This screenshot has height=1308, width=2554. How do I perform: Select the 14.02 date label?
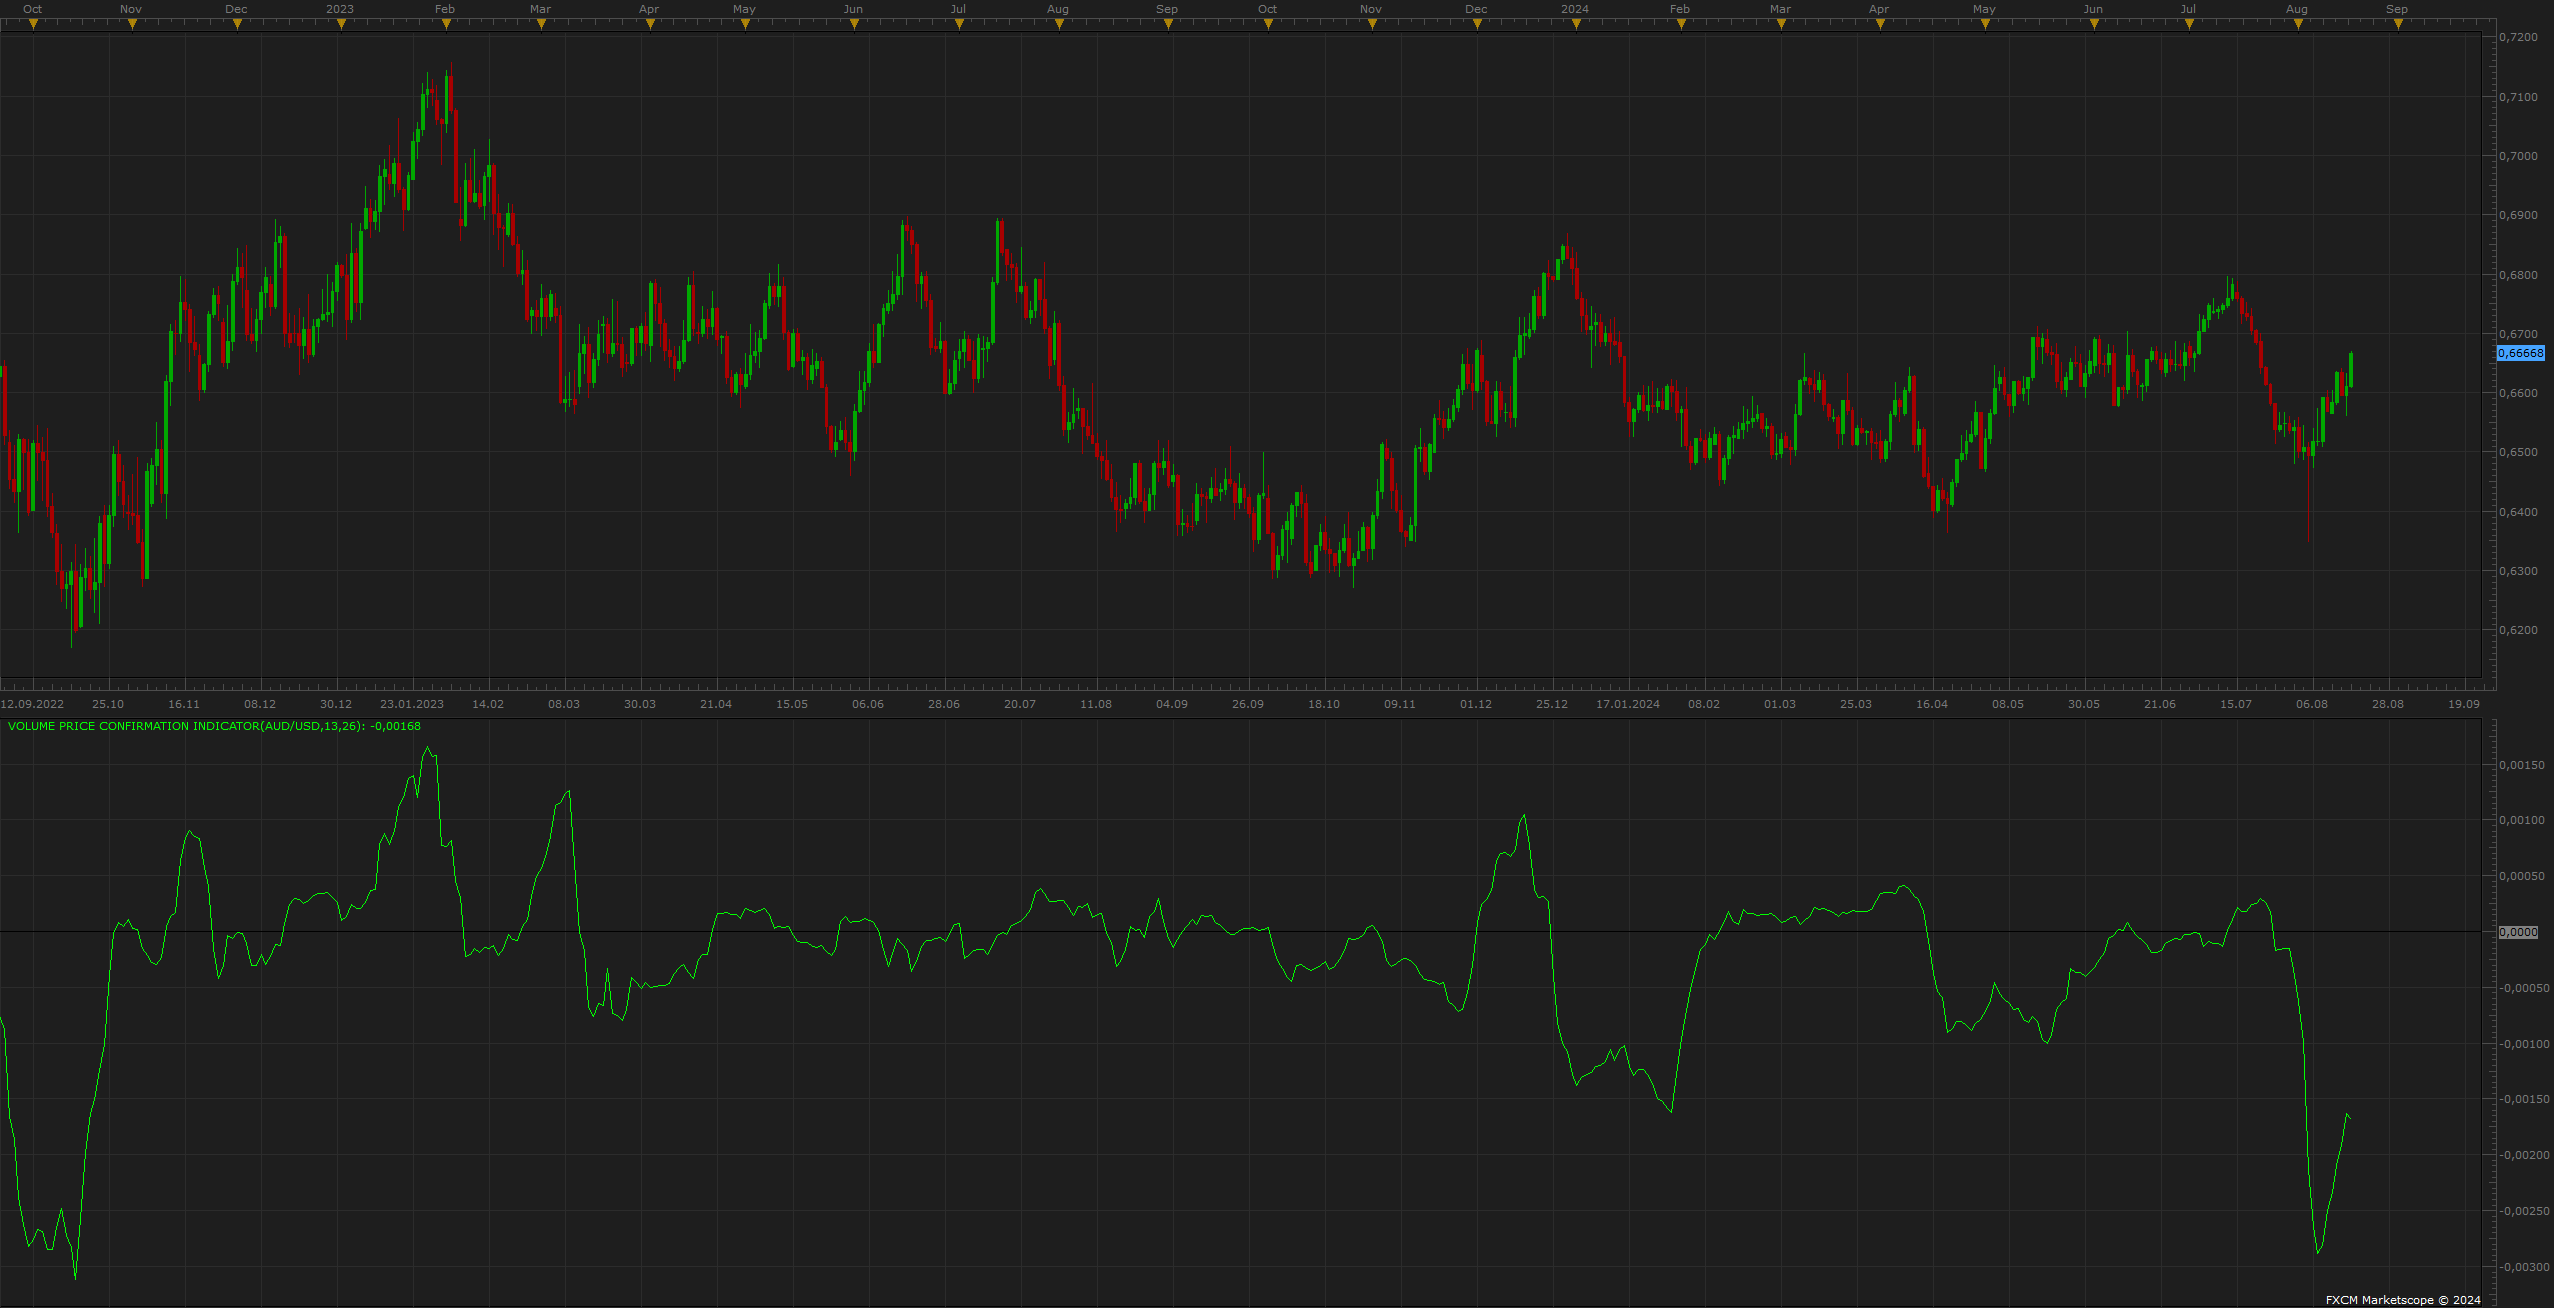click(x=488, y=704)
